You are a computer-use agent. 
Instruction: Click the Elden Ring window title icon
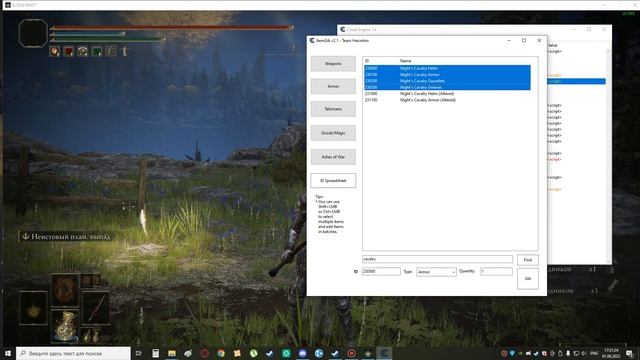7,5
